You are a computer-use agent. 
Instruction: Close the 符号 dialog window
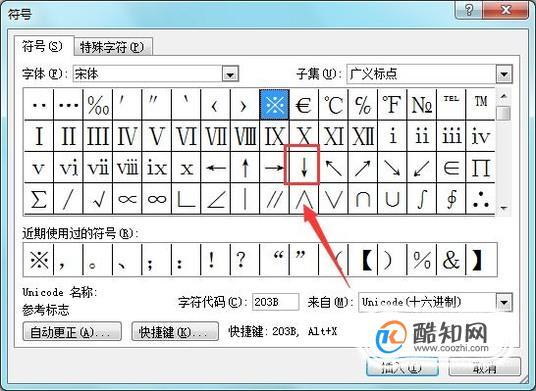click(x=505, y=10)
